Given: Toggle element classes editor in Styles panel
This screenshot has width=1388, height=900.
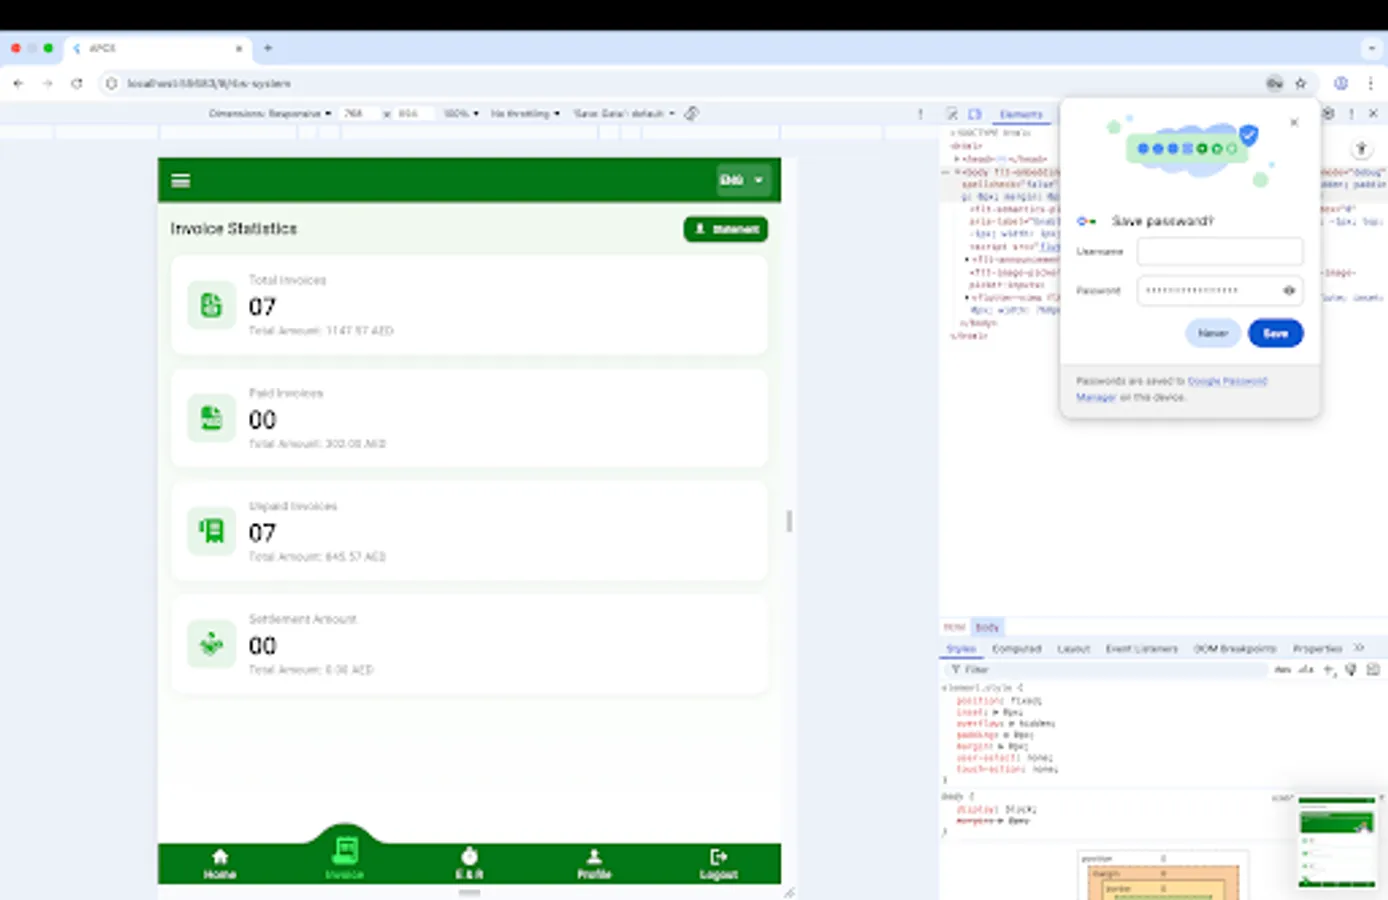Looking at the screenshot, I should coord(1303,670).
